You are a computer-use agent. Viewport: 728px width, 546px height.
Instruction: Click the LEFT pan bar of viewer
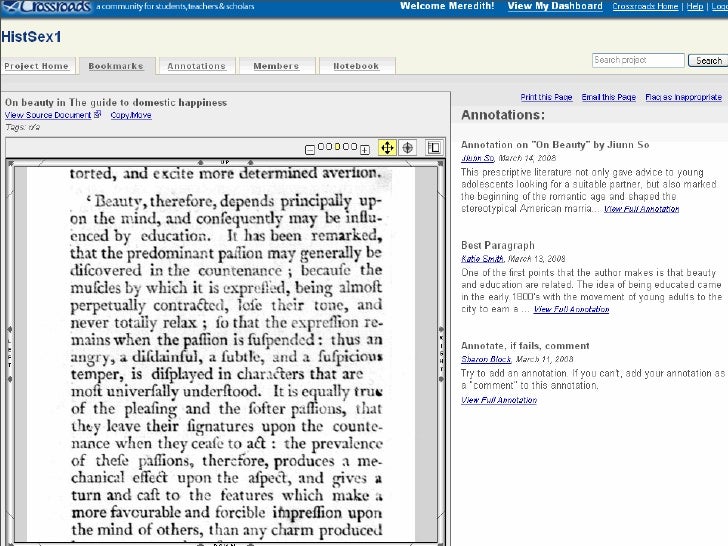[10, 350]
